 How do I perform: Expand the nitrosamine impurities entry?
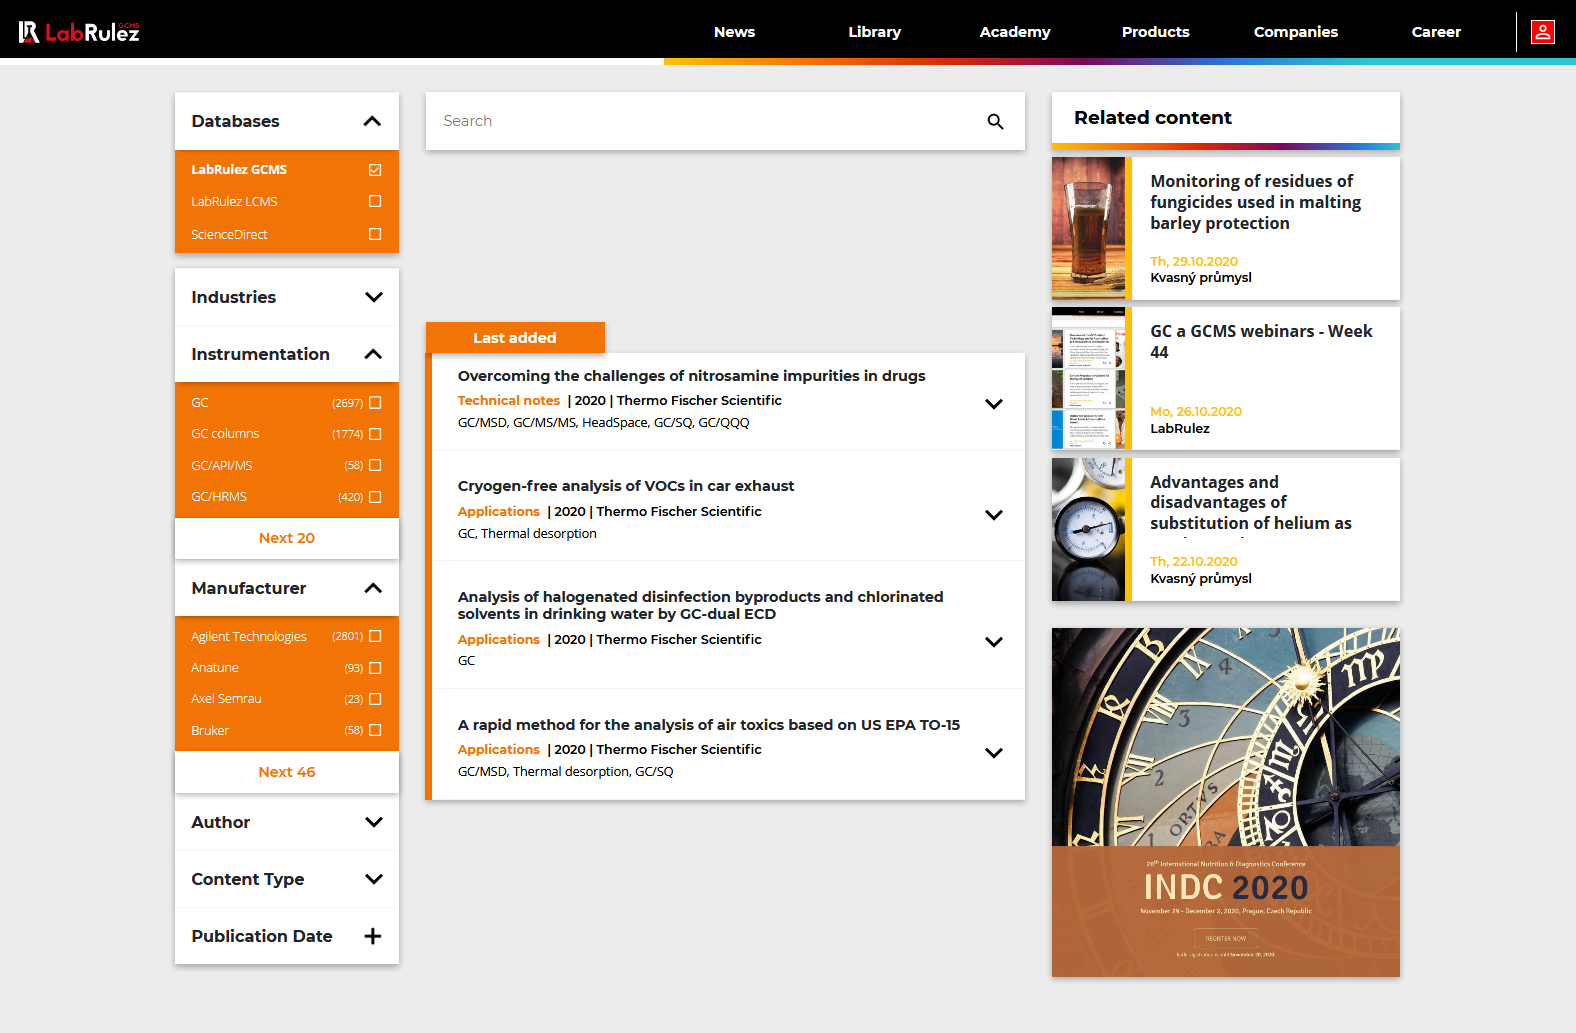(993, 404)
